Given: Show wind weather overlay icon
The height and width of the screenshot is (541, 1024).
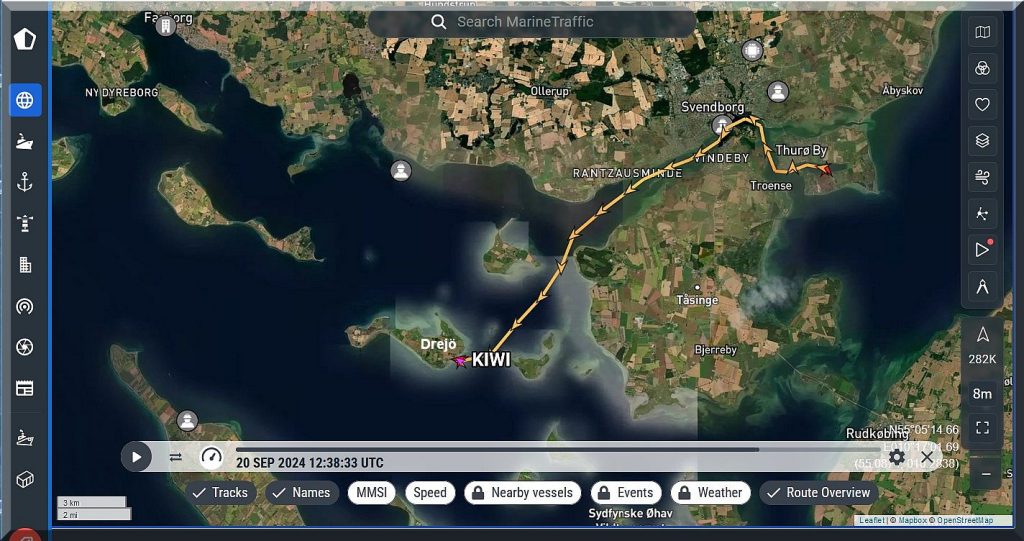Looking at the screenshot, I should (982, 178).
